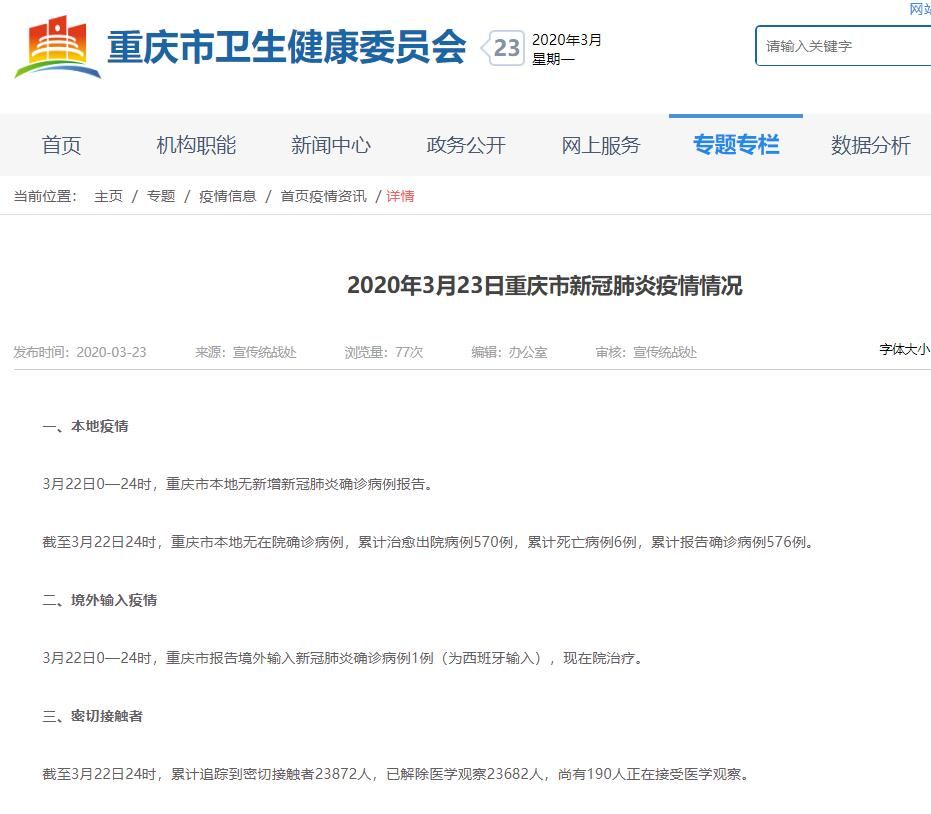Open the 机构职能 navigation menu

[196, 145]
